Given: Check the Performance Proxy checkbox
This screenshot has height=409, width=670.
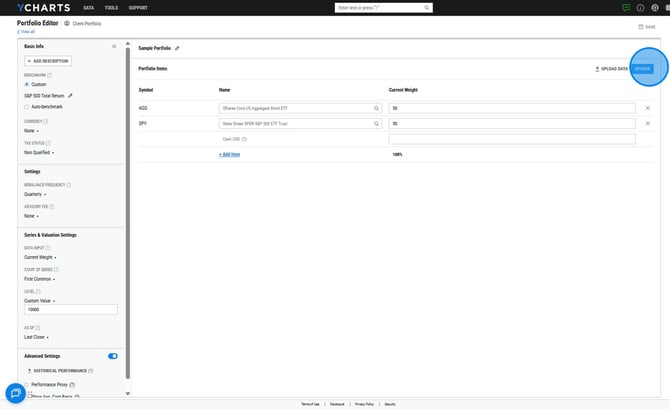Looking at the screenshot, I should click(26, 385).
